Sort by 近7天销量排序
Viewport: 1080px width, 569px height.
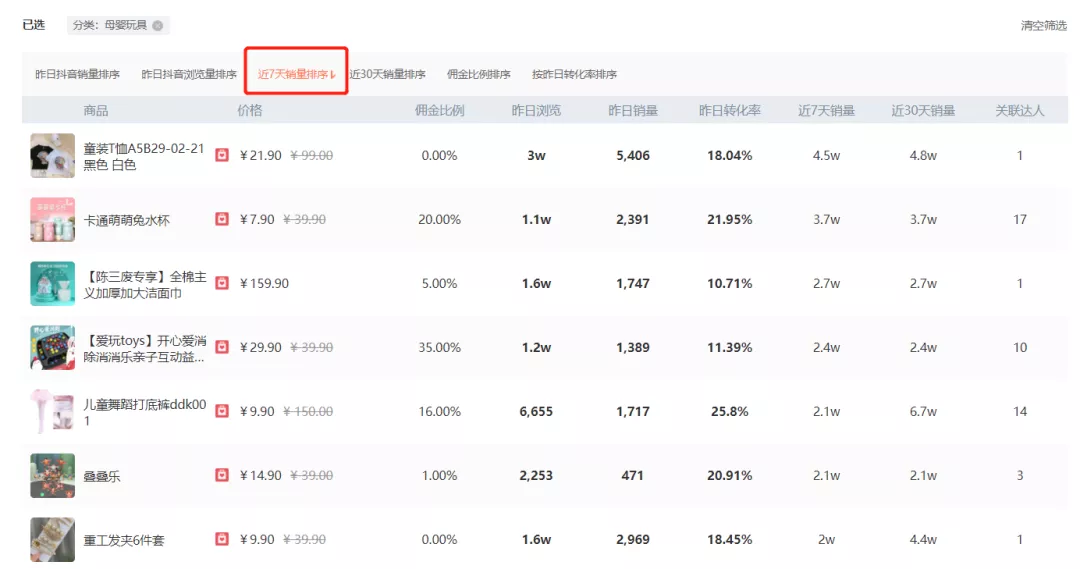[x=296, y=74]
